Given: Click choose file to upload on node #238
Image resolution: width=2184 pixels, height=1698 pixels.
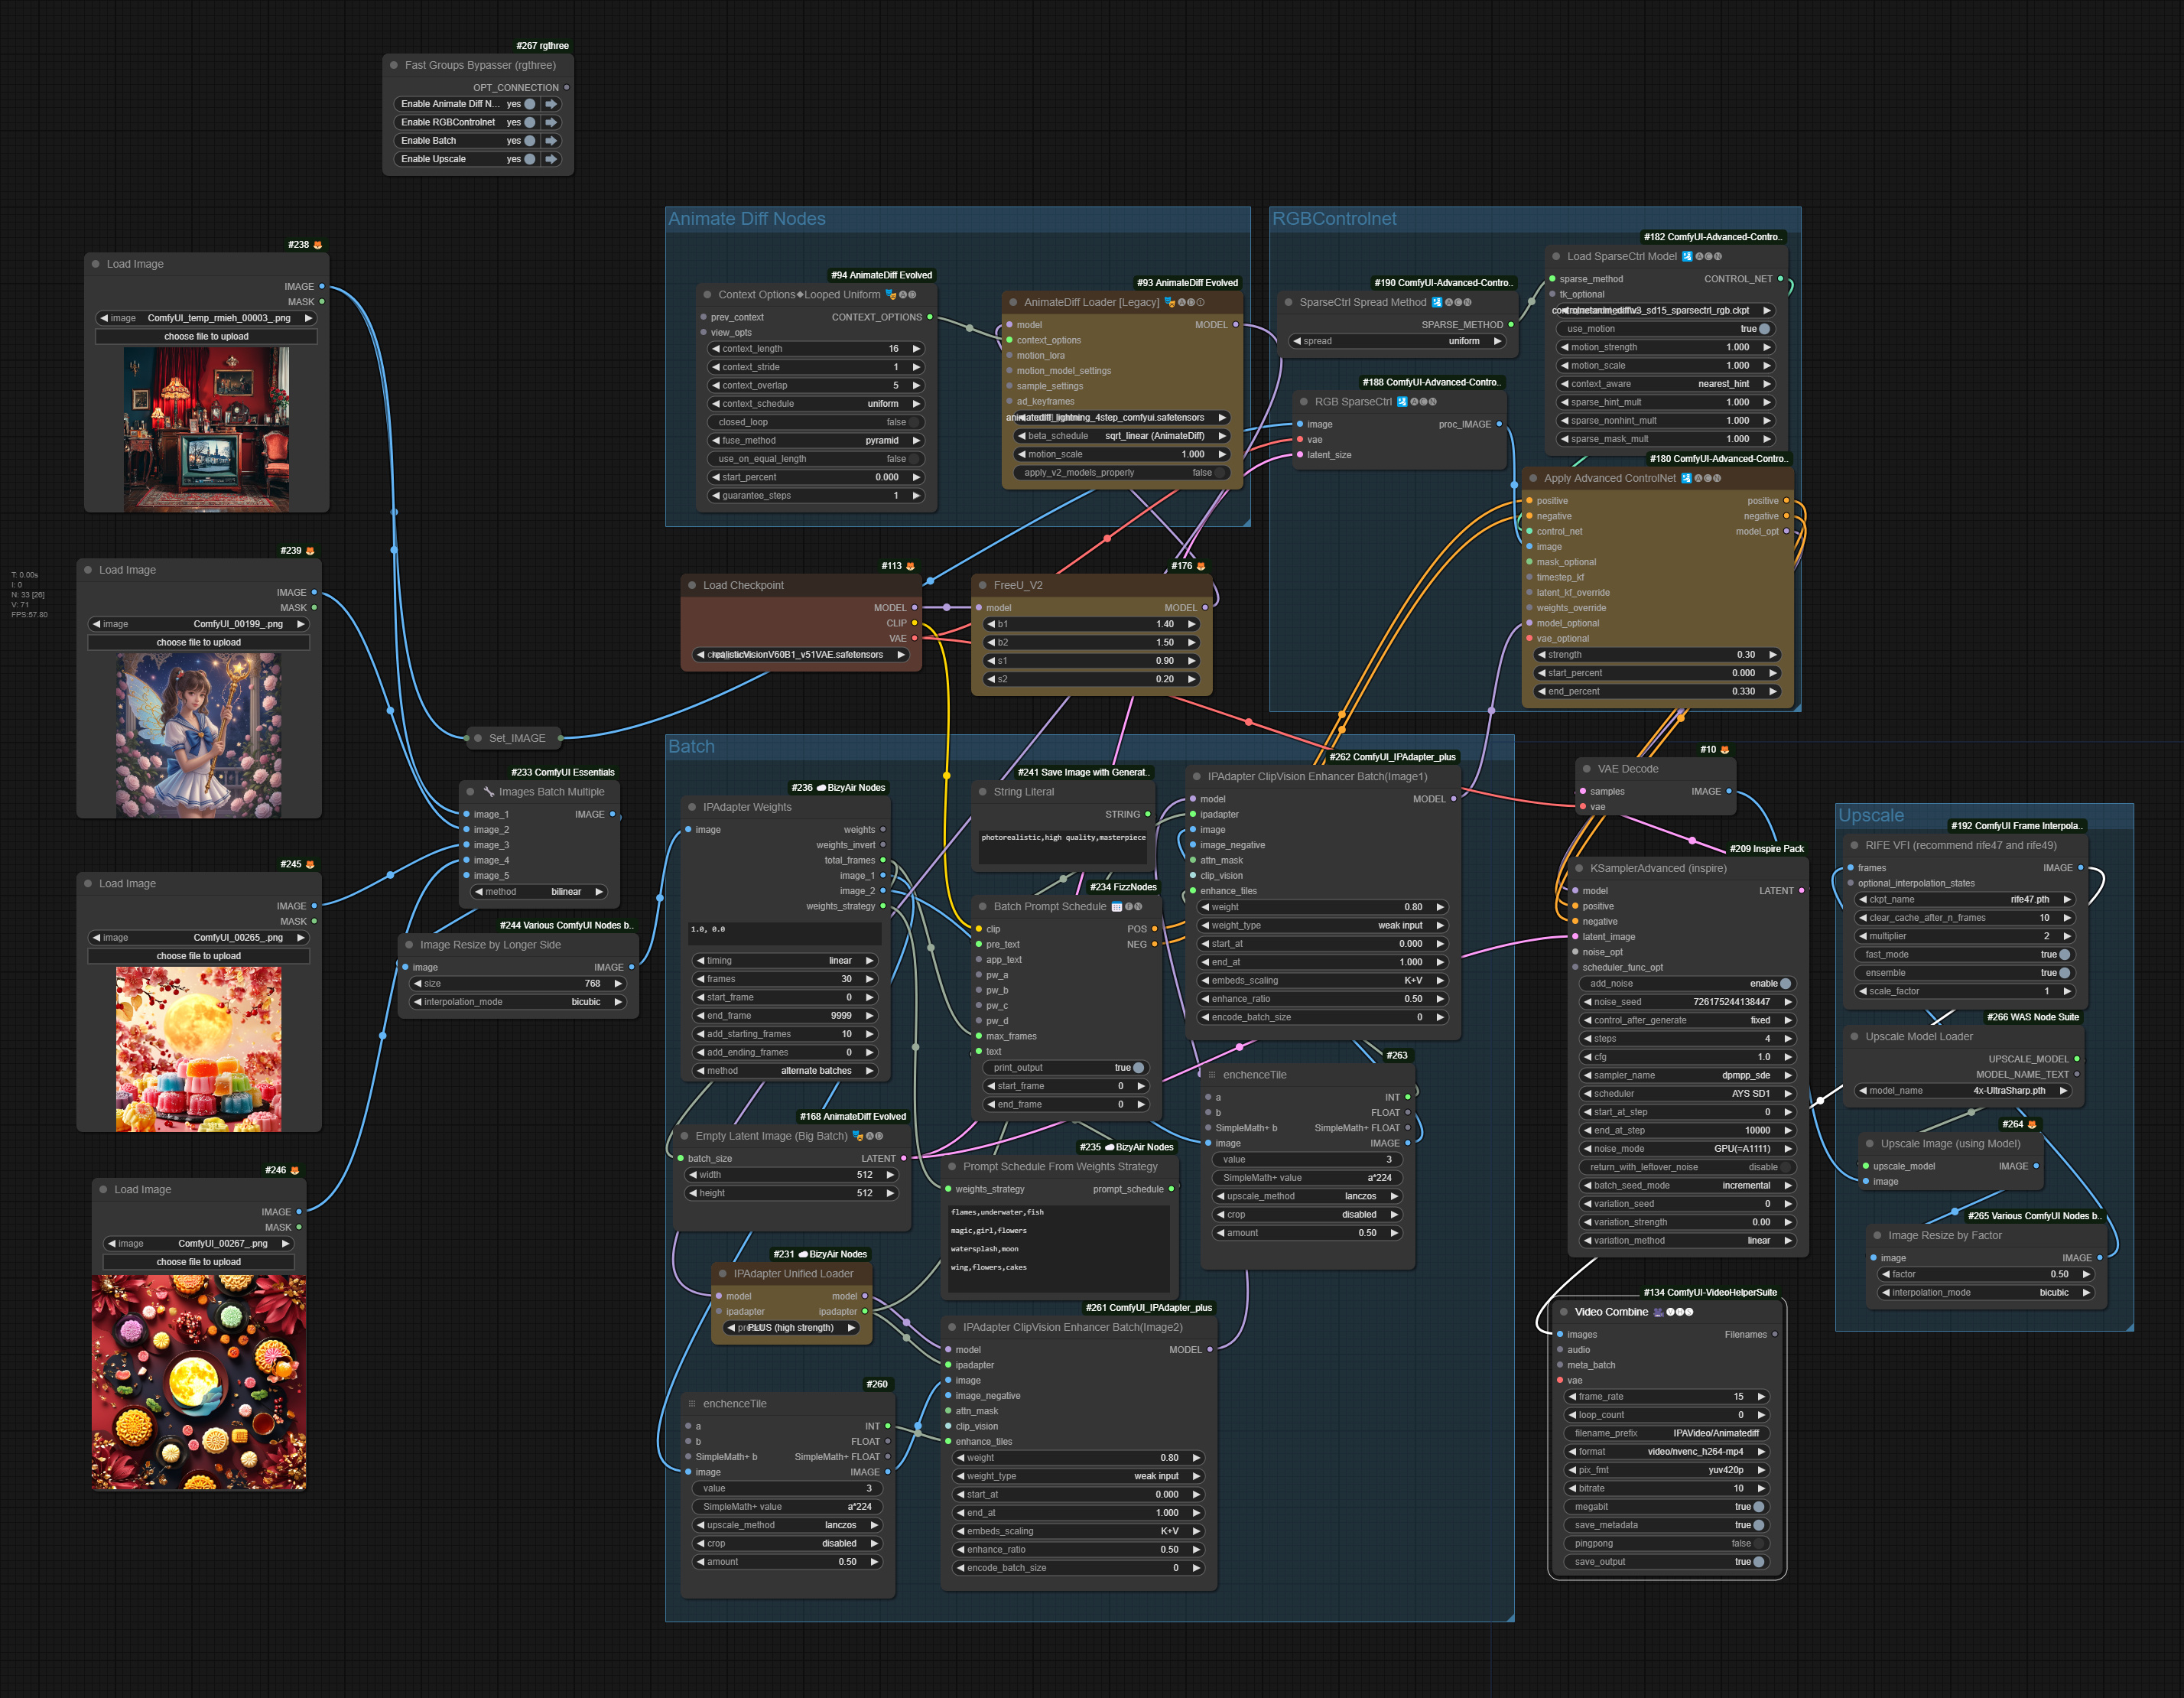Looking at the screenshot, I should tap(206, 337).
